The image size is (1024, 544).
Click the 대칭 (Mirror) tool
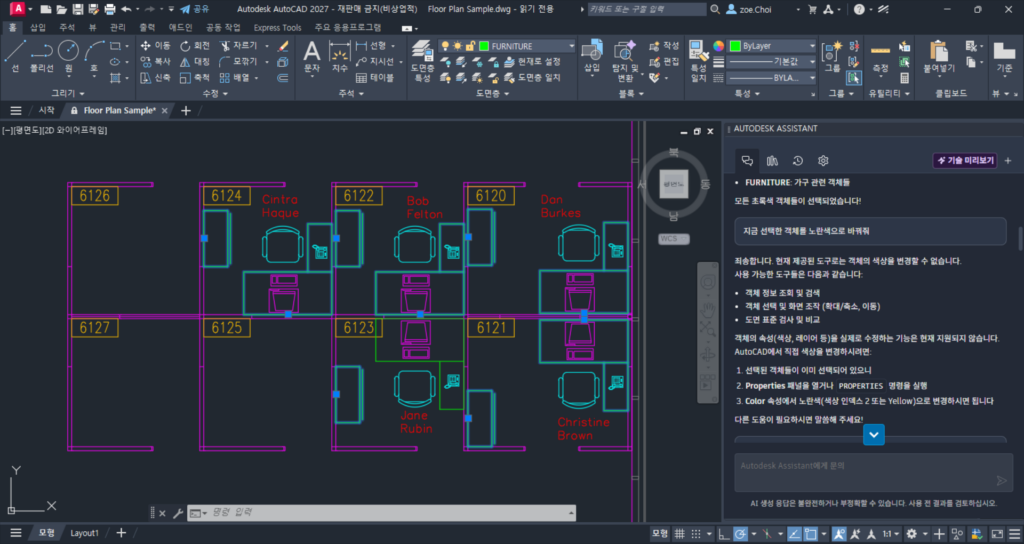point(195,61)
